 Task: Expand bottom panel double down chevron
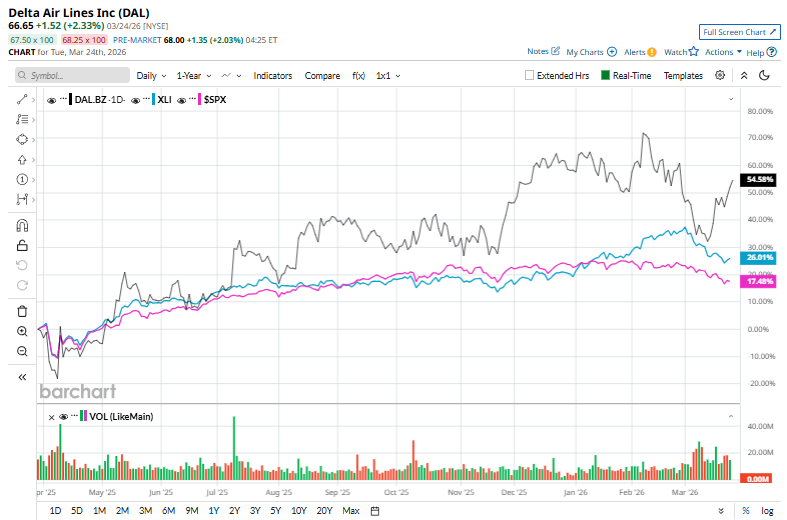tap(721, 511)
